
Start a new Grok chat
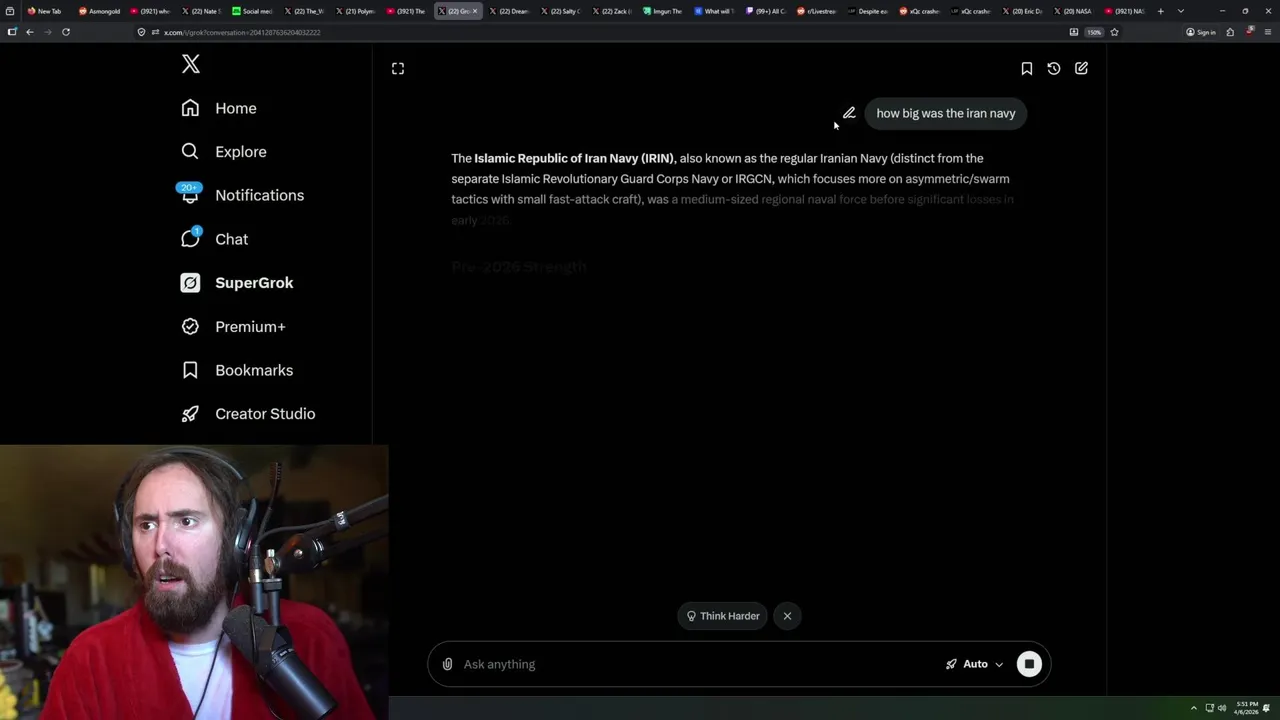tap(1081, 68)
